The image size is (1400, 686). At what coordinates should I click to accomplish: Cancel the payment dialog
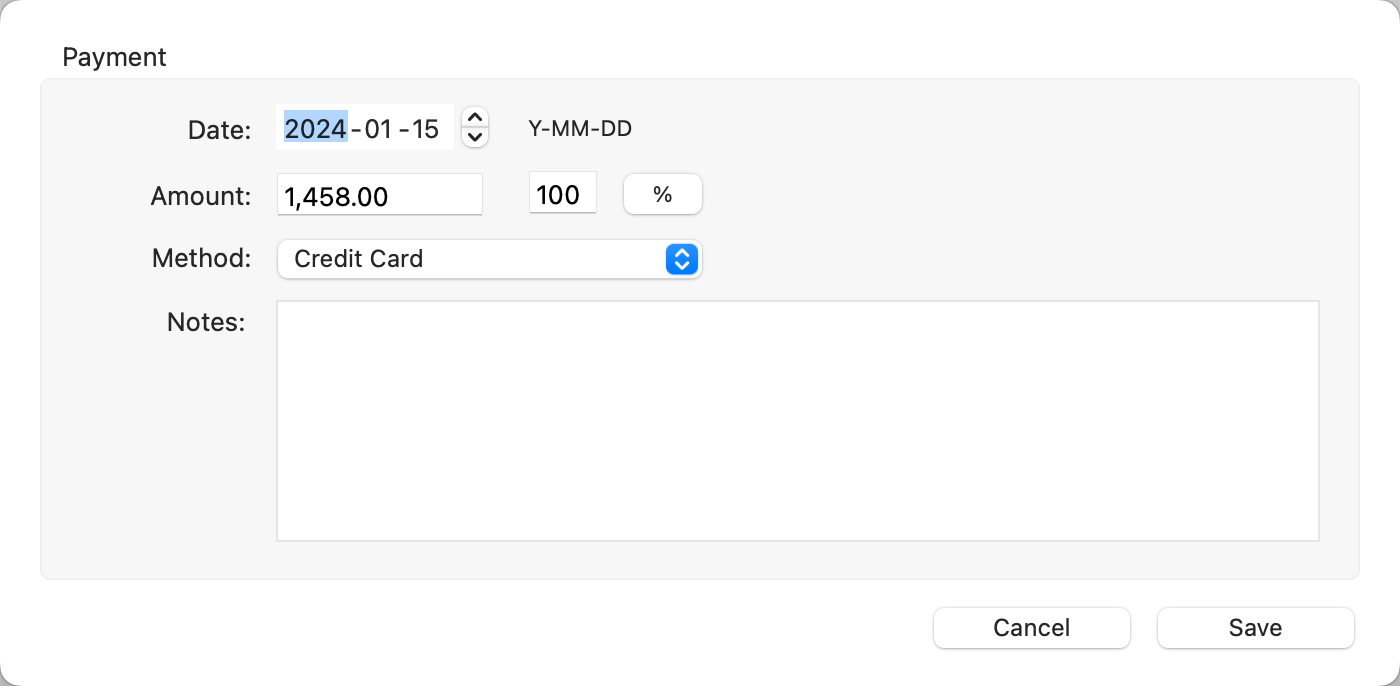click(x=1031, y=628)
